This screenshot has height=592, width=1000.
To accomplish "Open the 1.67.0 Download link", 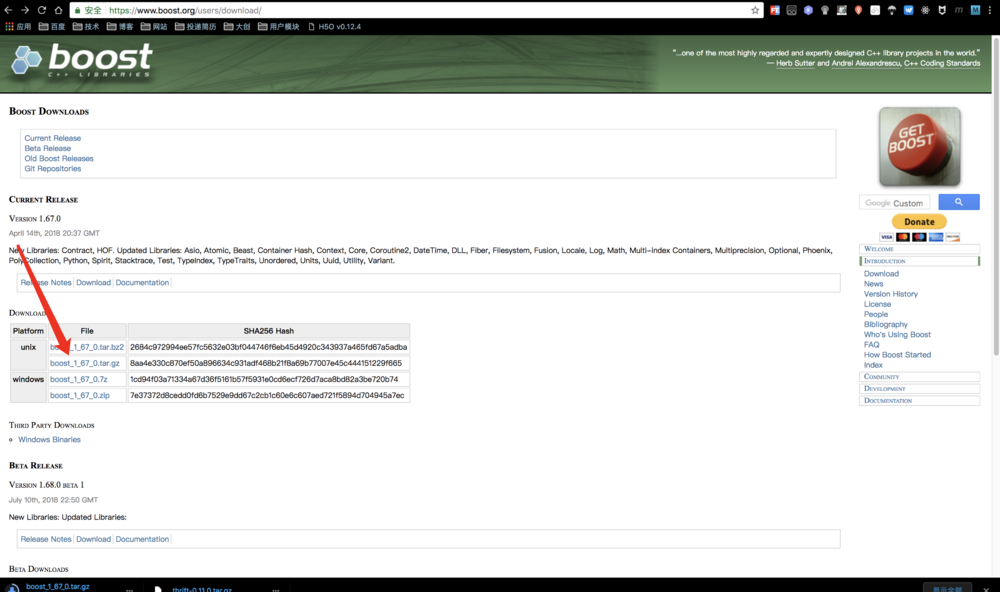I will (94, 283).
